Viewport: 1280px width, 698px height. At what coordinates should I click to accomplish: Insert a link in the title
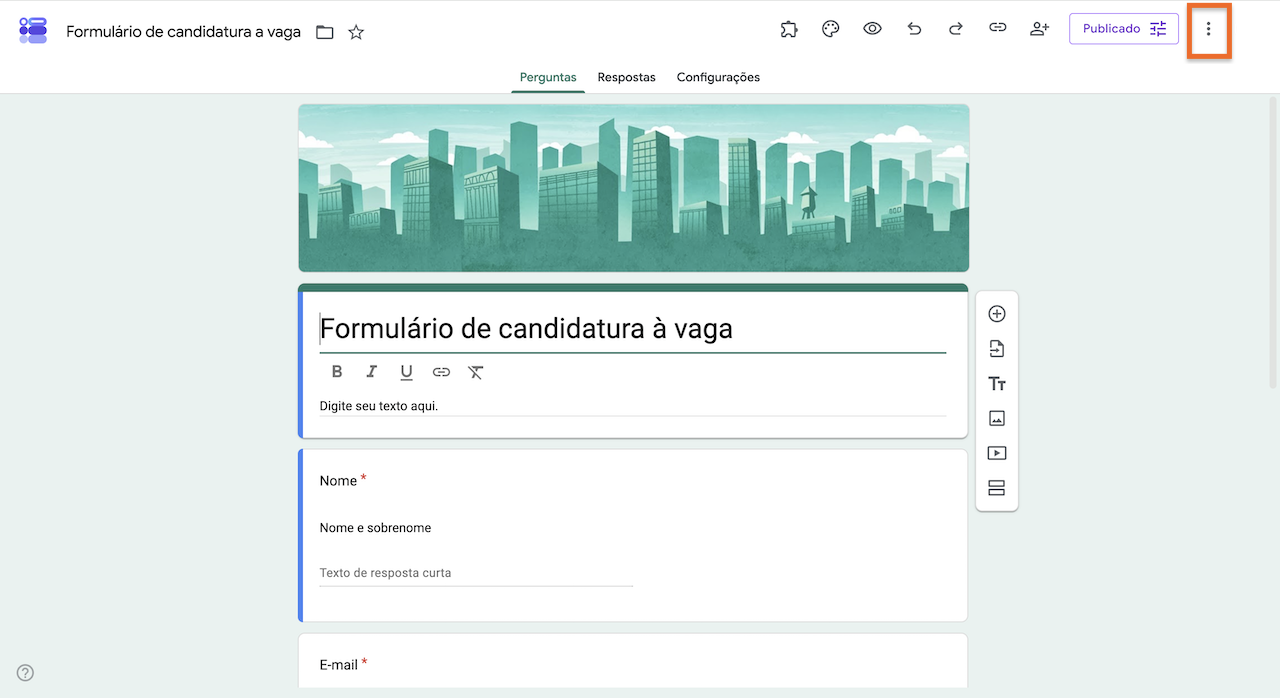coord(441,372)
